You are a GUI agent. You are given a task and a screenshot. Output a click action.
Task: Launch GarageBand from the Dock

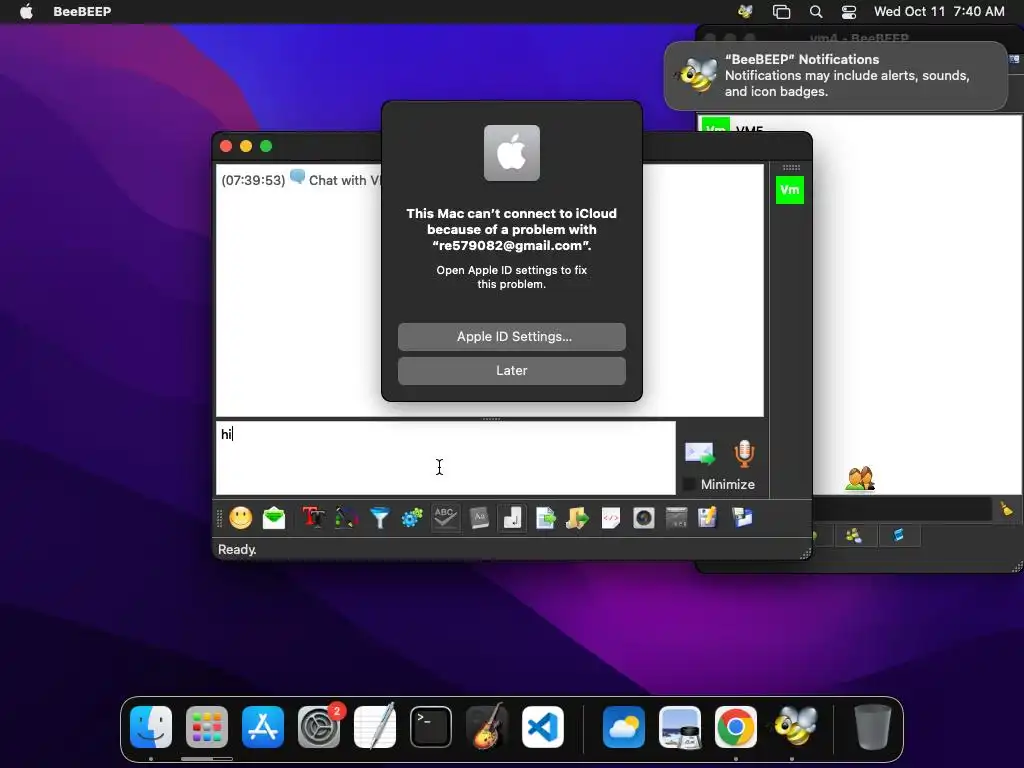[x=487, y=727]
